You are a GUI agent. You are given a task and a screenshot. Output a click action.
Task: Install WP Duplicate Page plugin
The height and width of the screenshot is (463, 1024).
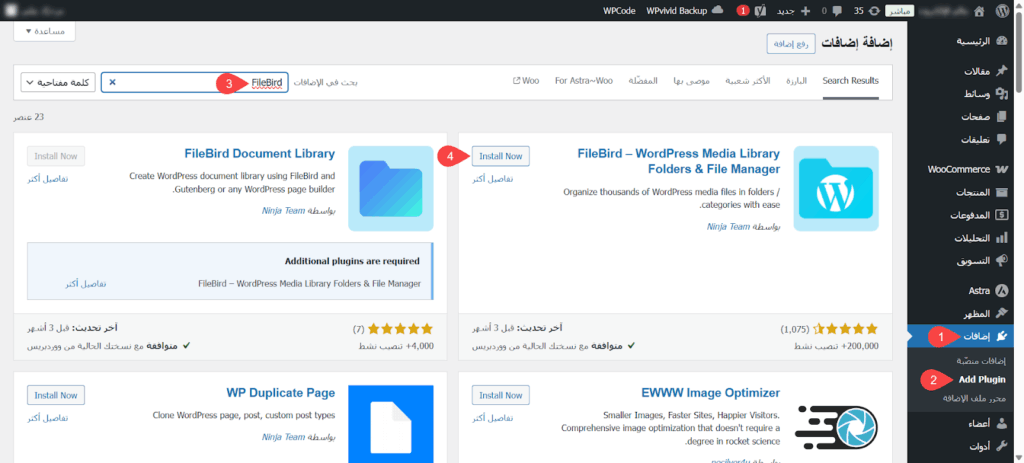[56, 395]
